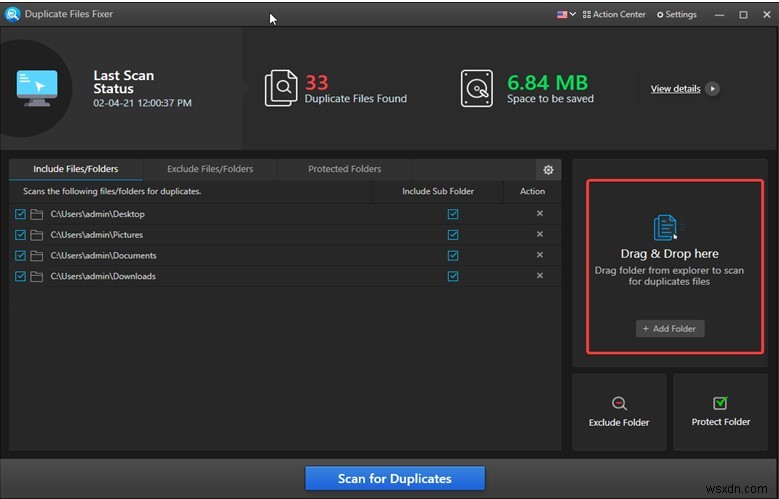Select the C:\Users\admin\Downloads path
779x499 pixels.
pos(103,276)
